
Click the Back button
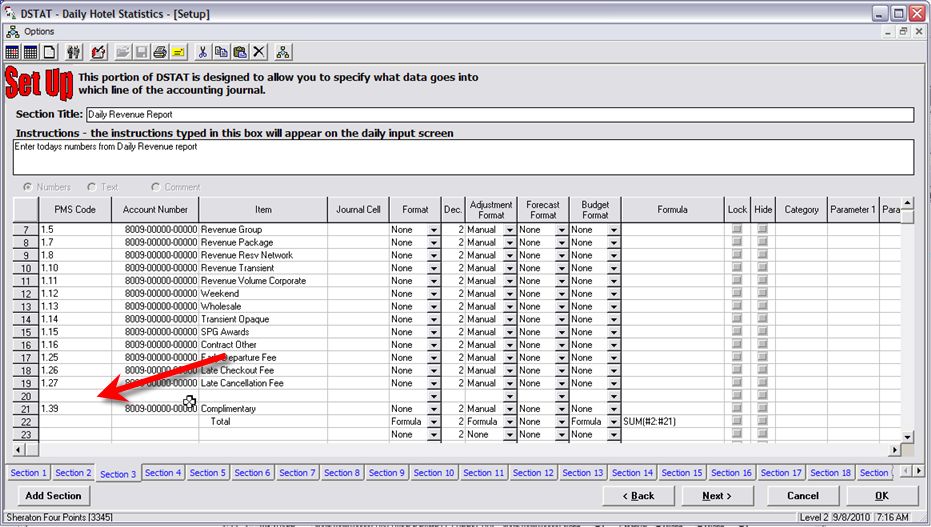638,496
